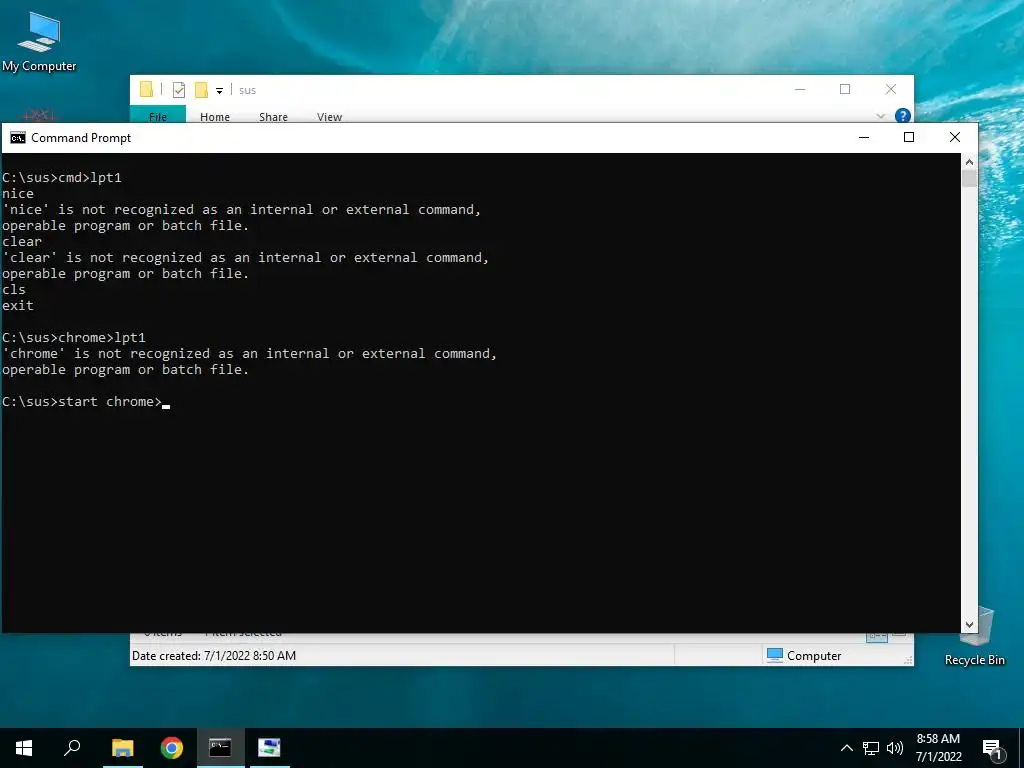
Task: Click the 'exit' line in console
Action: click(18, 306)
